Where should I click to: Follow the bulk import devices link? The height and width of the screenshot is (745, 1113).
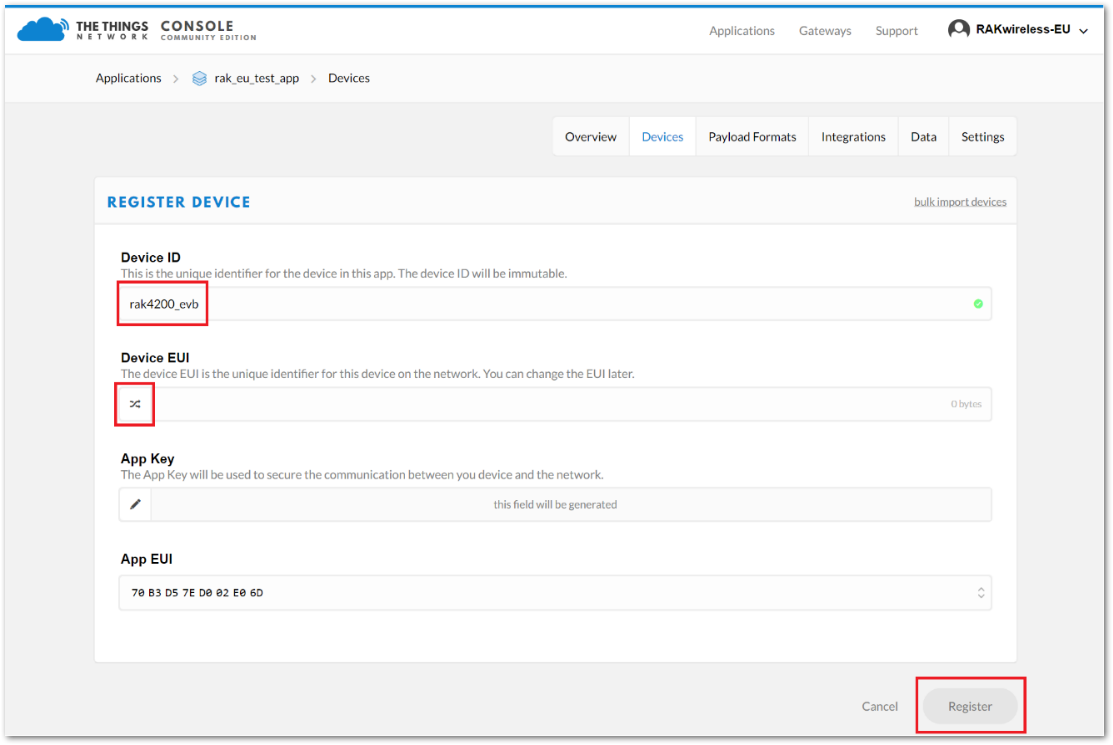click(x=960, y=202)
